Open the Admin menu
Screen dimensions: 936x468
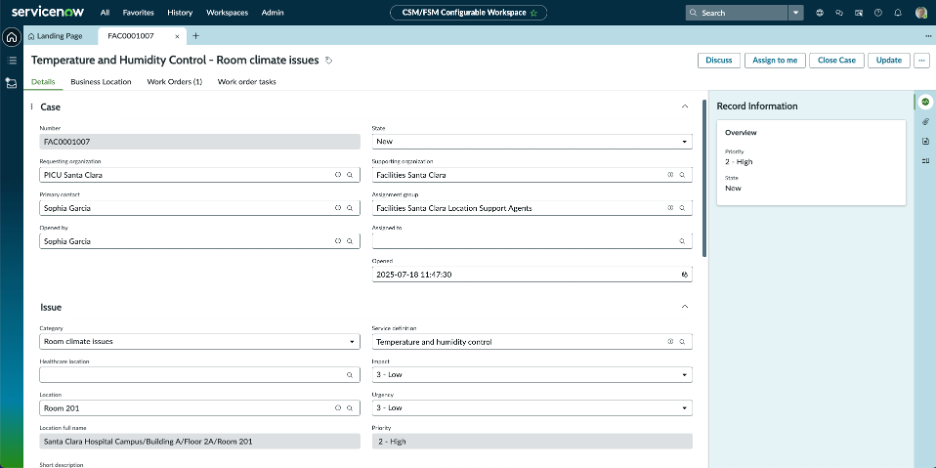point(272,13)
